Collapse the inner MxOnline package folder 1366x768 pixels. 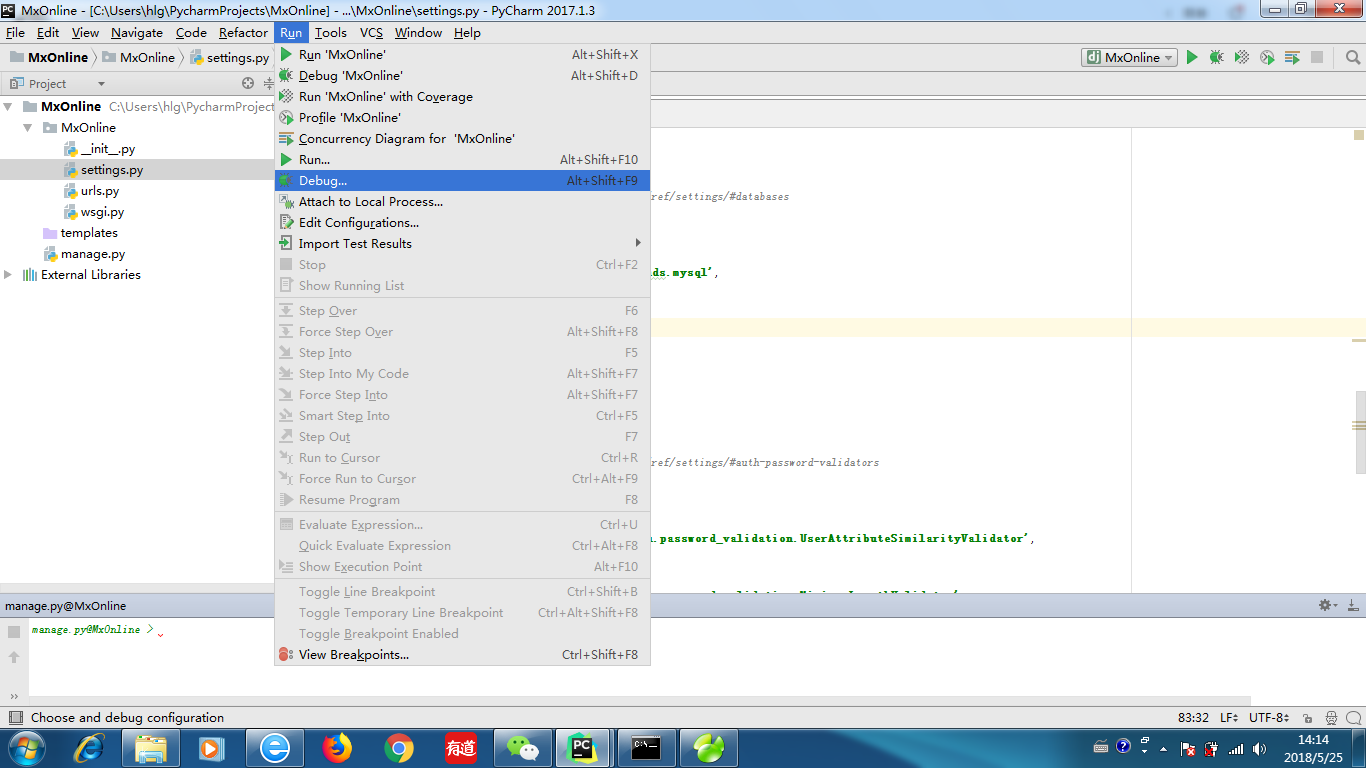pos(28,128)
